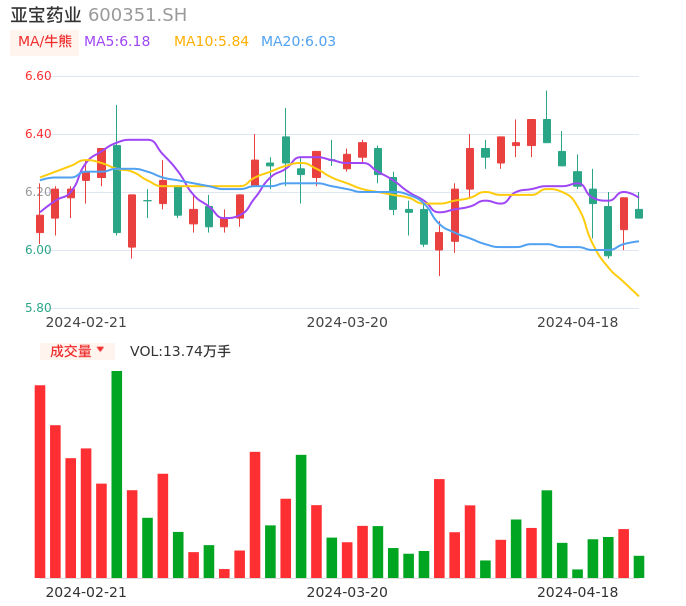Click the 2024-04-18 date under price chart
This screenshot has height=606, width=686.
578,322
